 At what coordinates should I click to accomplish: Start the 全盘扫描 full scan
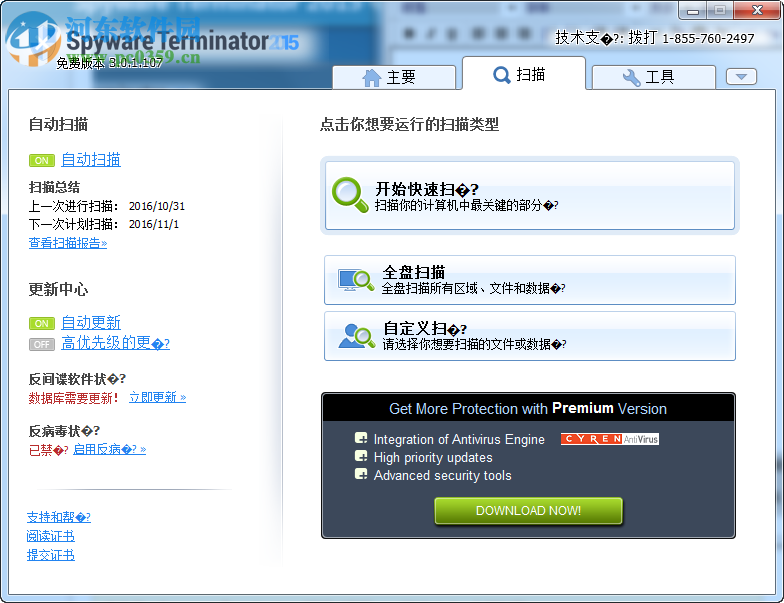click(530, 280)
